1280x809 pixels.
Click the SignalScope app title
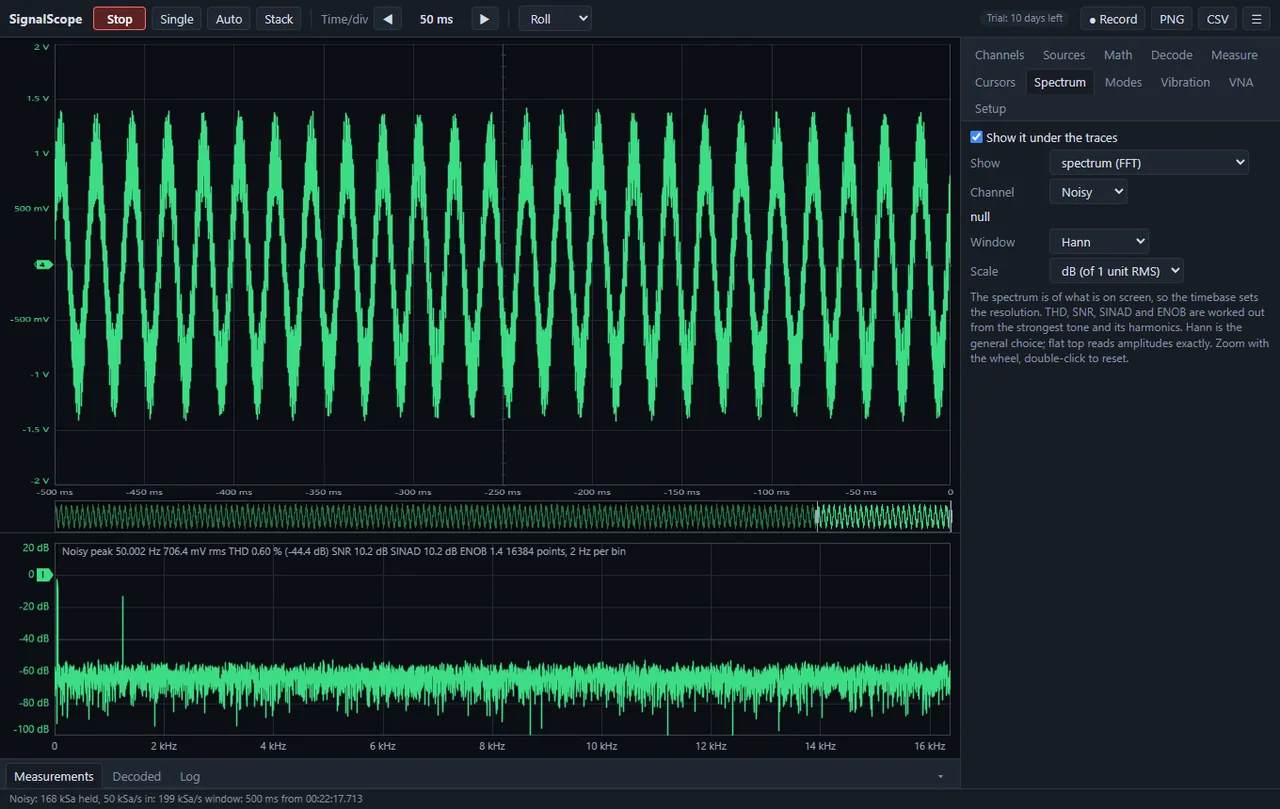pyautogui.click(x=46, y=19)
